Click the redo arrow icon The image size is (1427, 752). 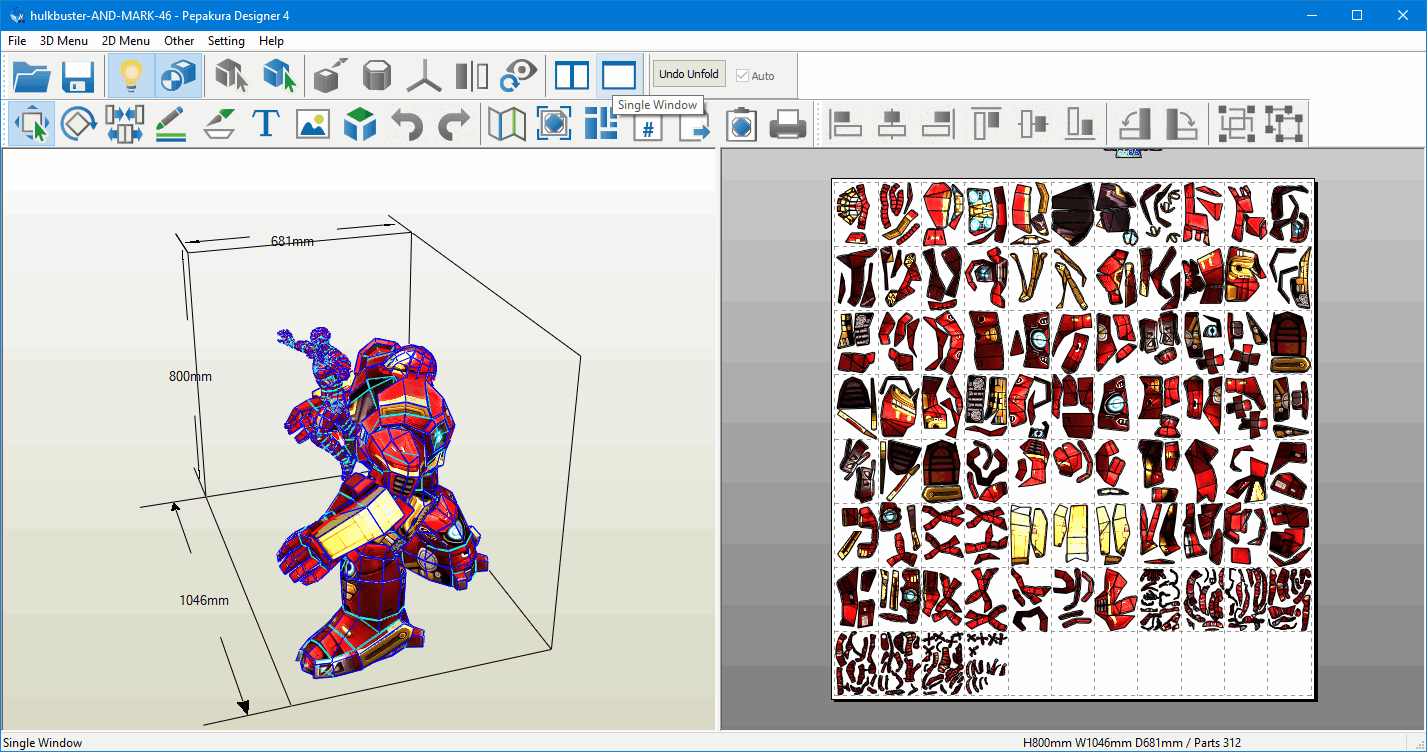pyautogui.click(x=454, y=124)
